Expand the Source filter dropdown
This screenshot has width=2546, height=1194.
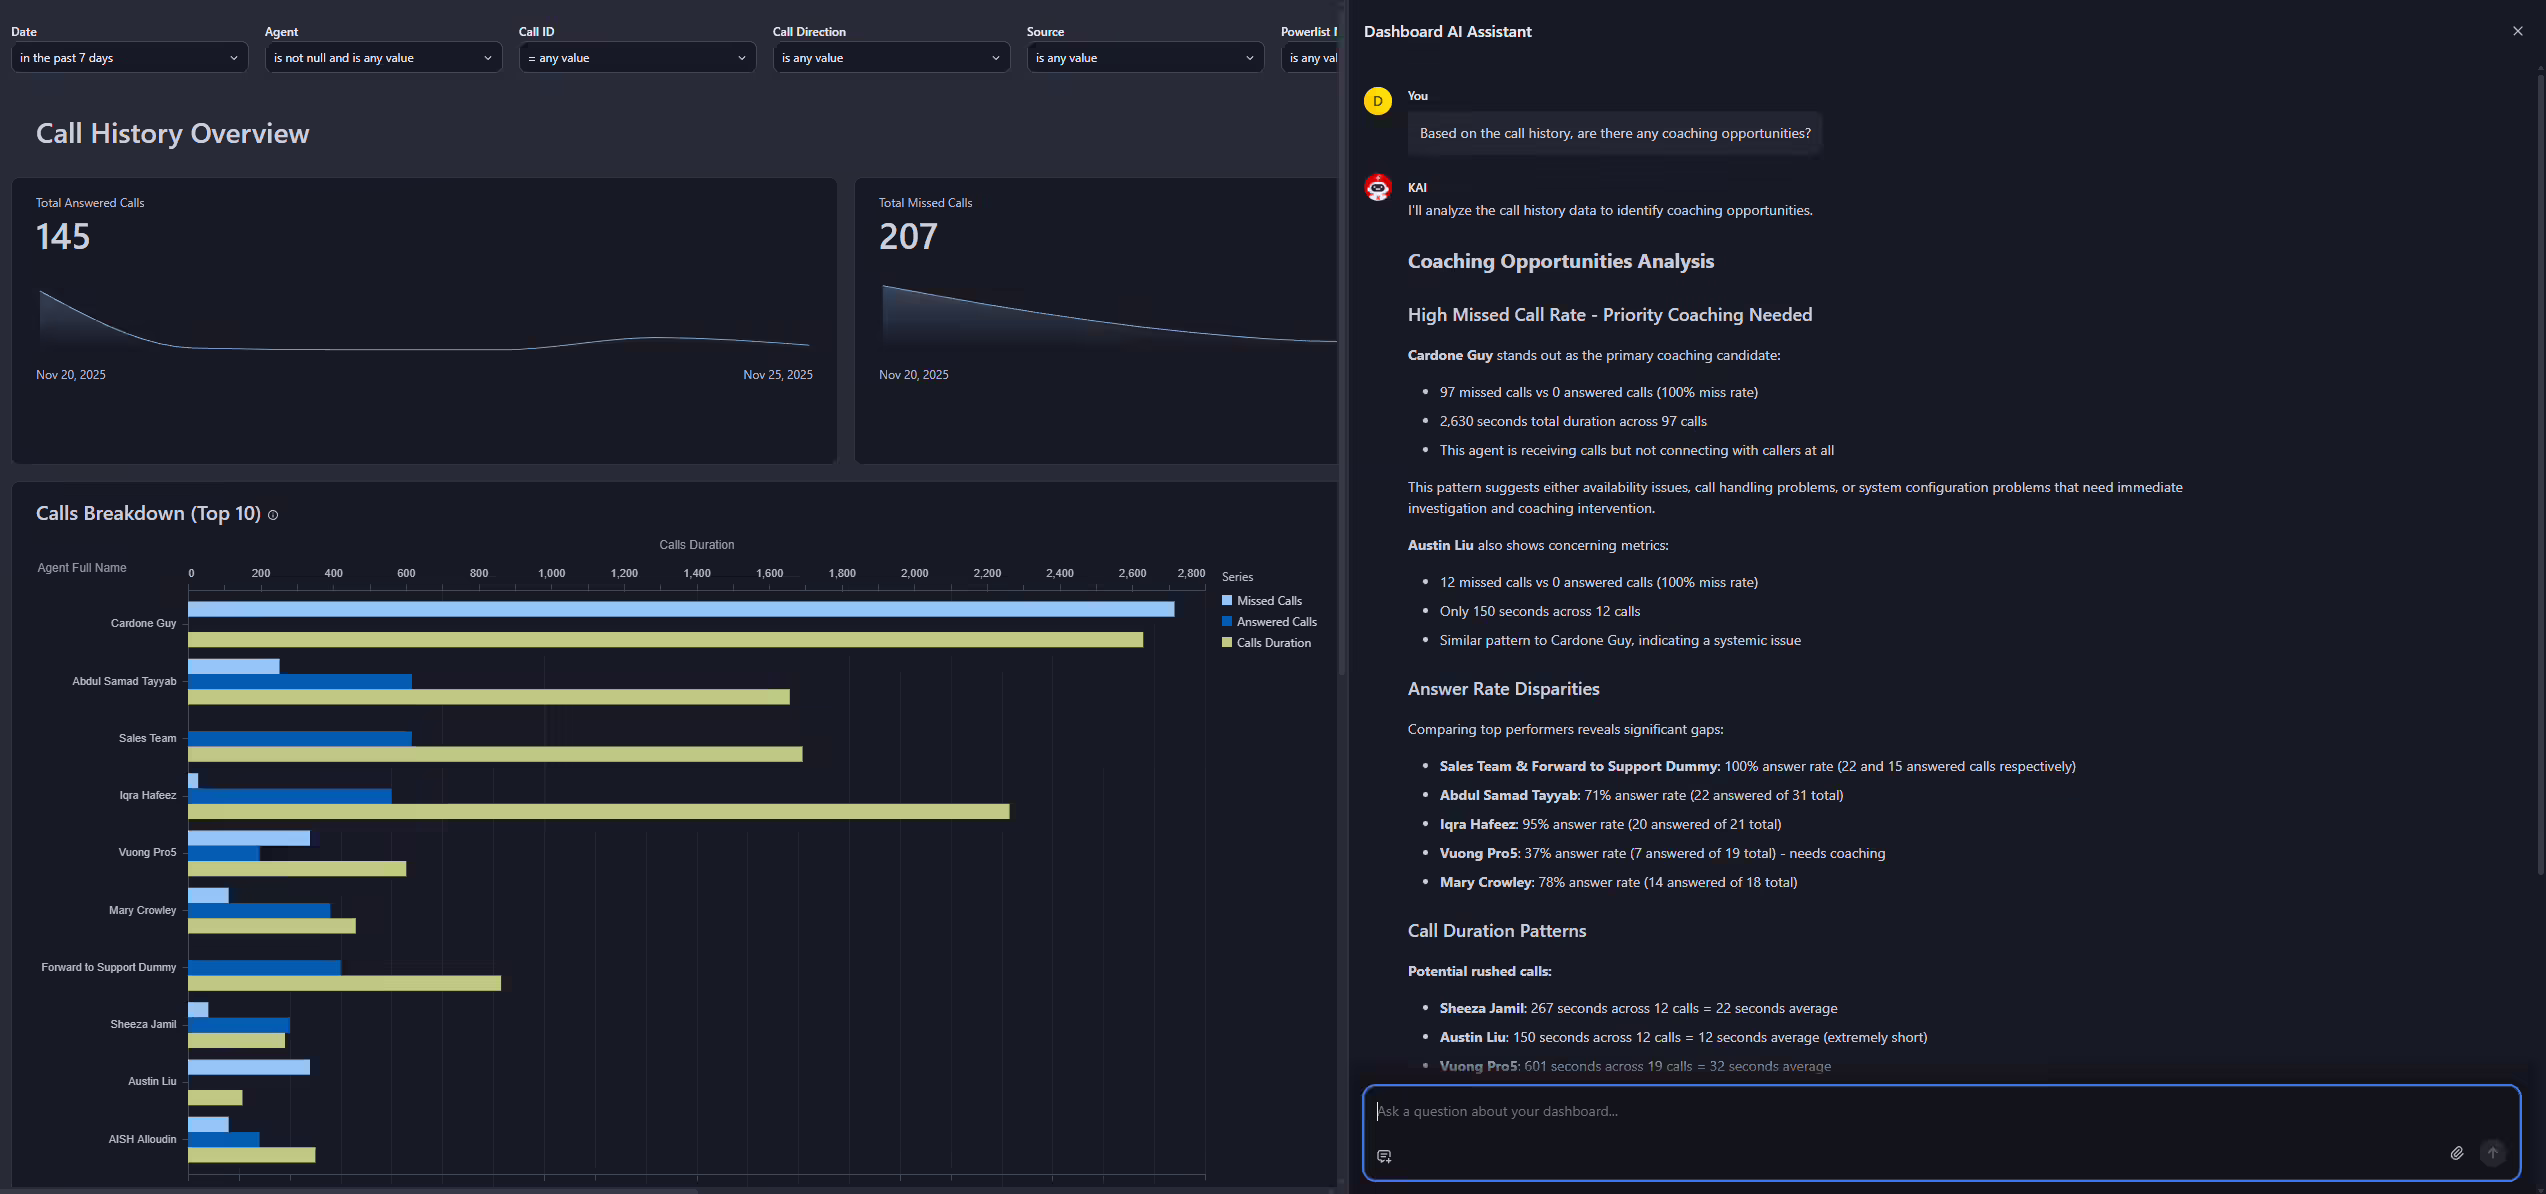[x=1144, y=57]
